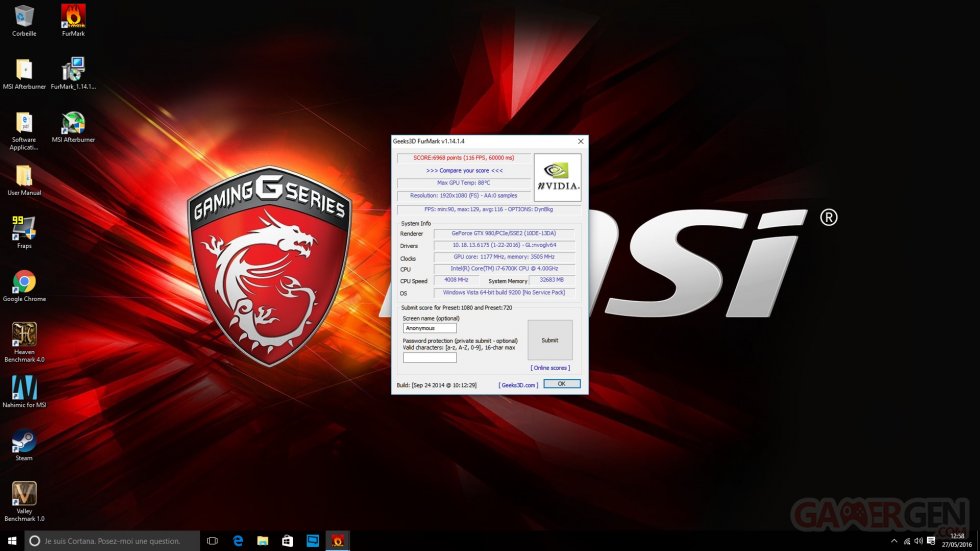This screenshot has height=551, width=980.
Task: Click the 4008 MHz CPU Speed value
Action: 456,280
